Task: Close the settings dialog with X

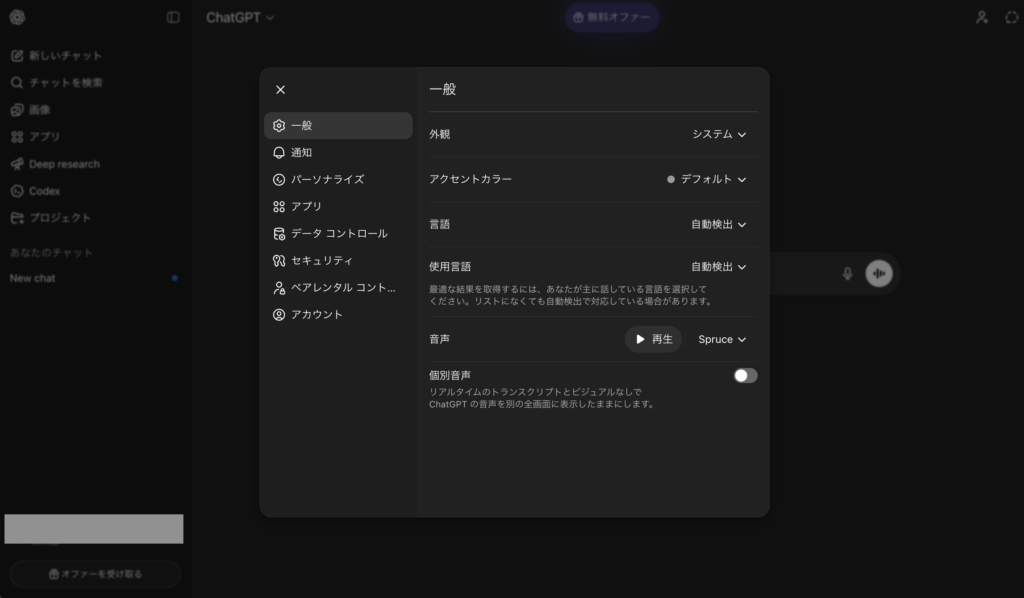Action: tap(280, 90)
